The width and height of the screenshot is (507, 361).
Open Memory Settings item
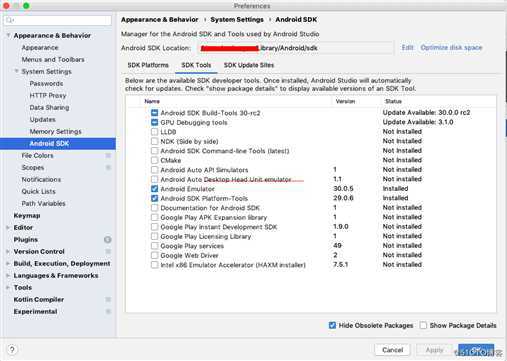(x=55, y=131)
